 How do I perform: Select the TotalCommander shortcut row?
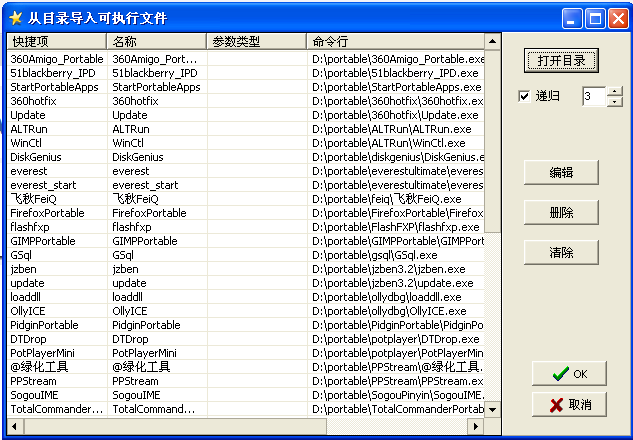245,409
